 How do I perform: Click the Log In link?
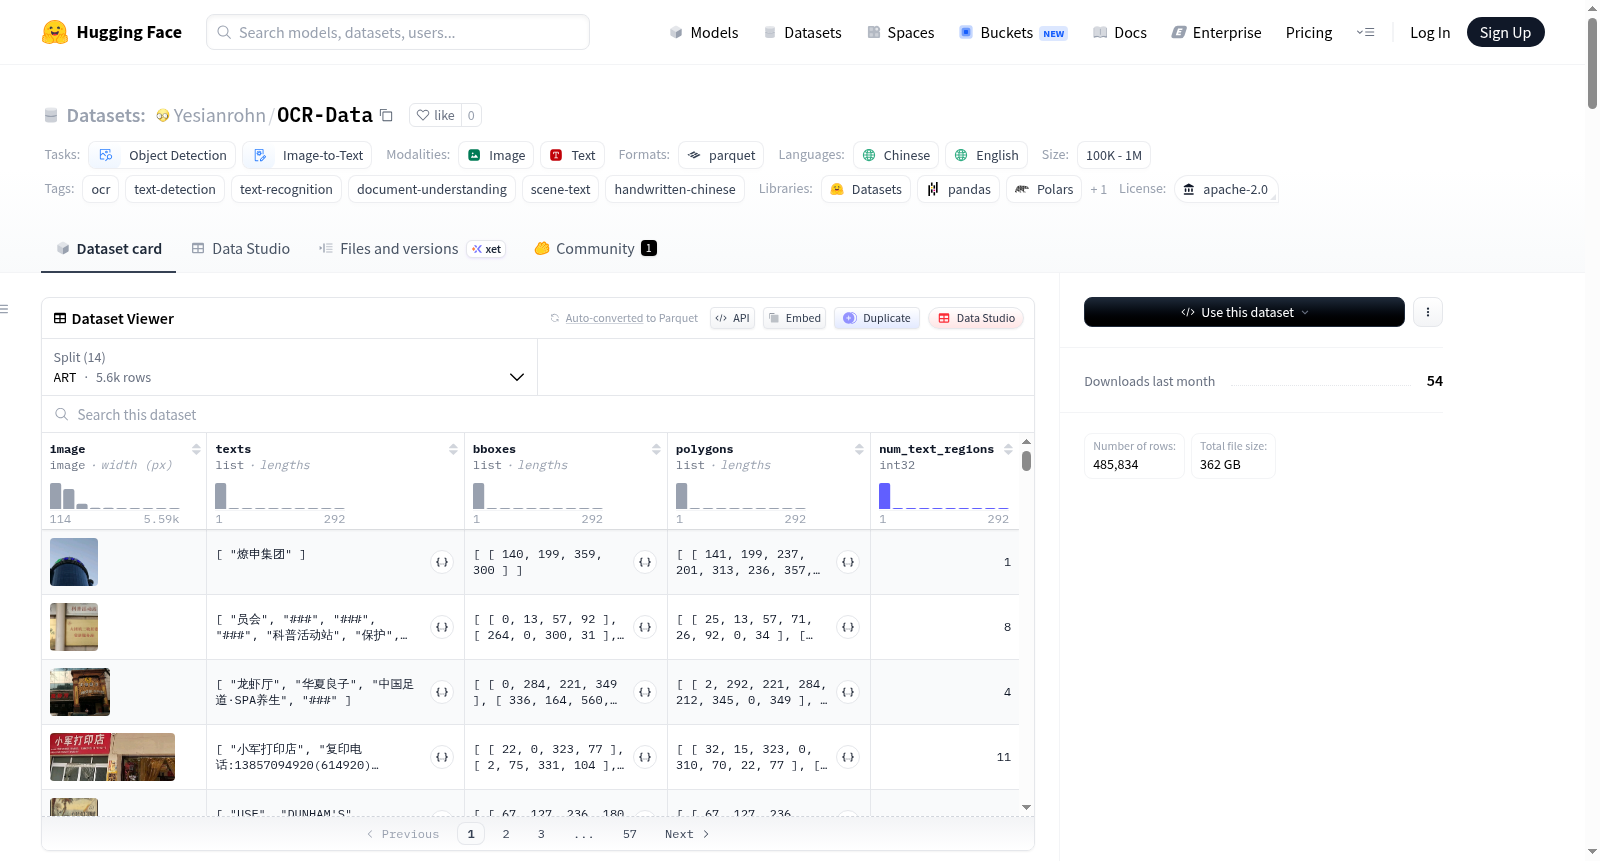(1430, 32)
